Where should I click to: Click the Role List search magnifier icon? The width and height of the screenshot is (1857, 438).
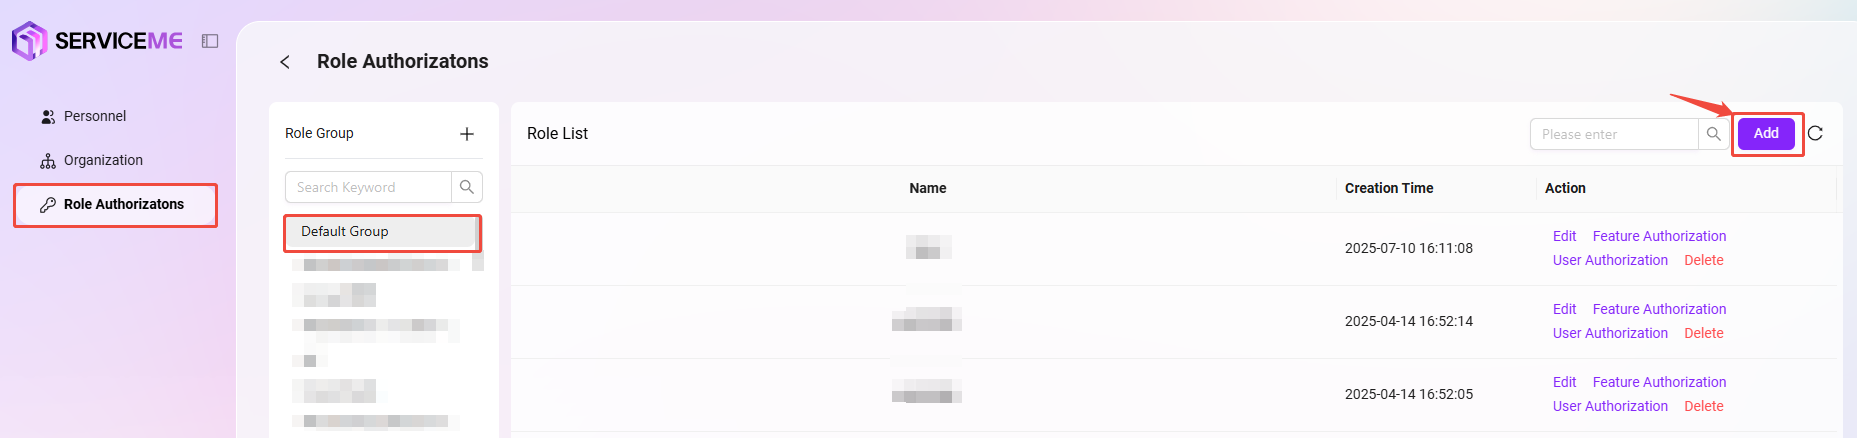pos(1714,134)
